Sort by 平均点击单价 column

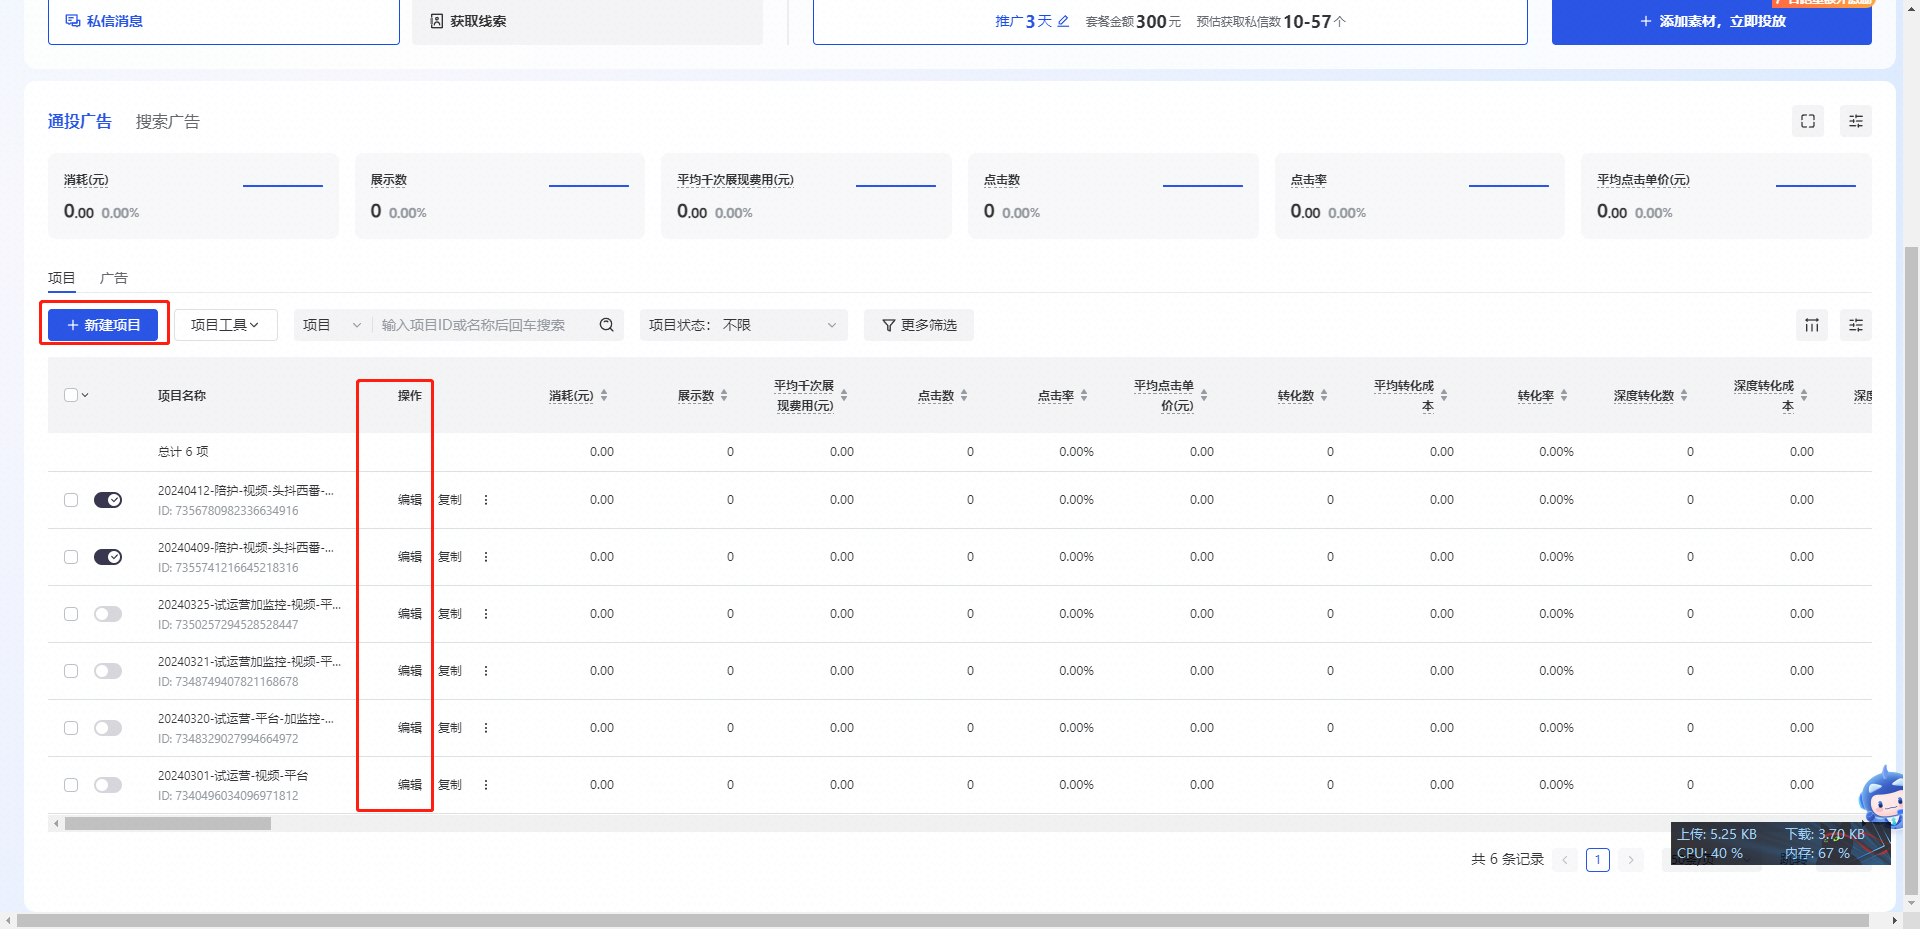point(1204,396)
